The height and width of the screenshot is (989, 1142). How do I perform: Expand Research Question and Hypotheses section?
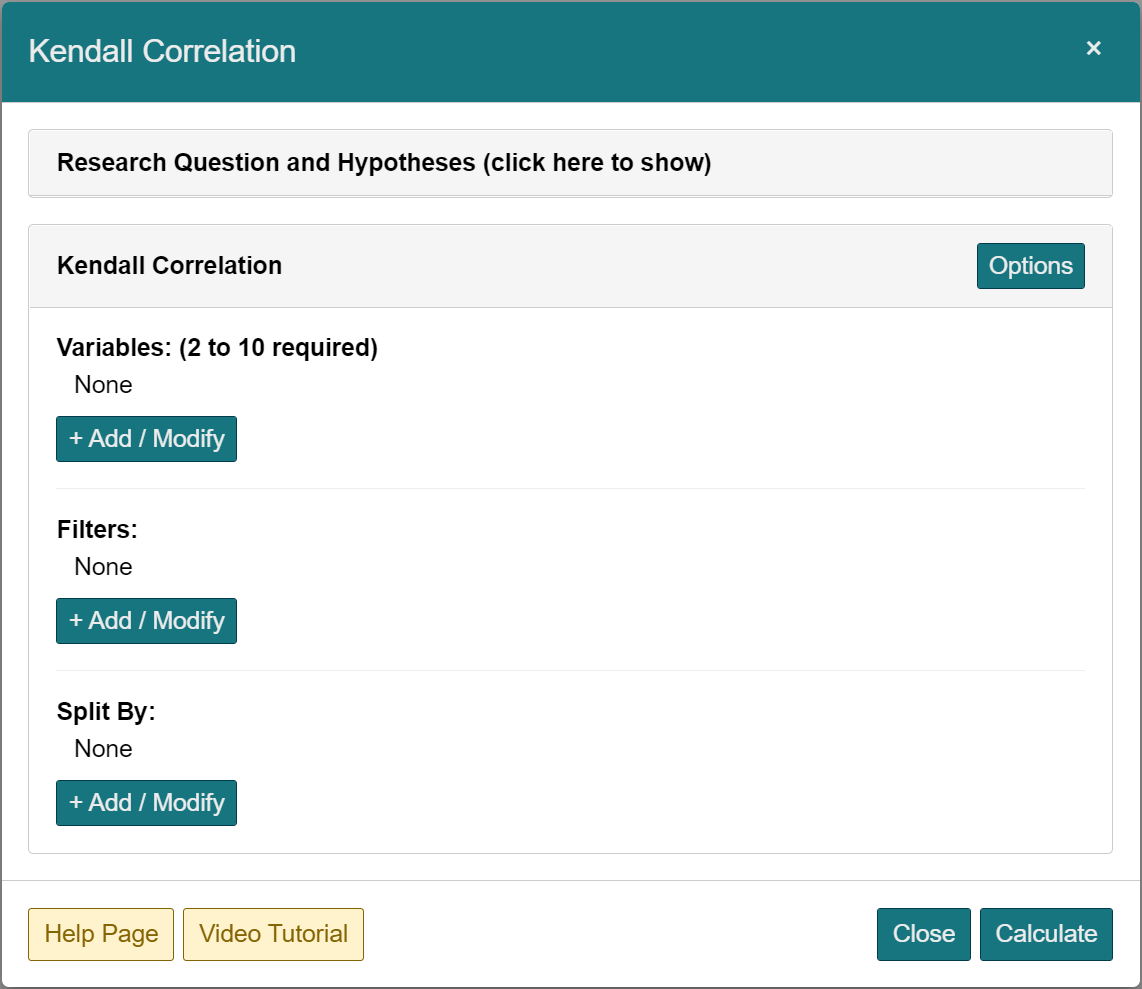(384, 163)
